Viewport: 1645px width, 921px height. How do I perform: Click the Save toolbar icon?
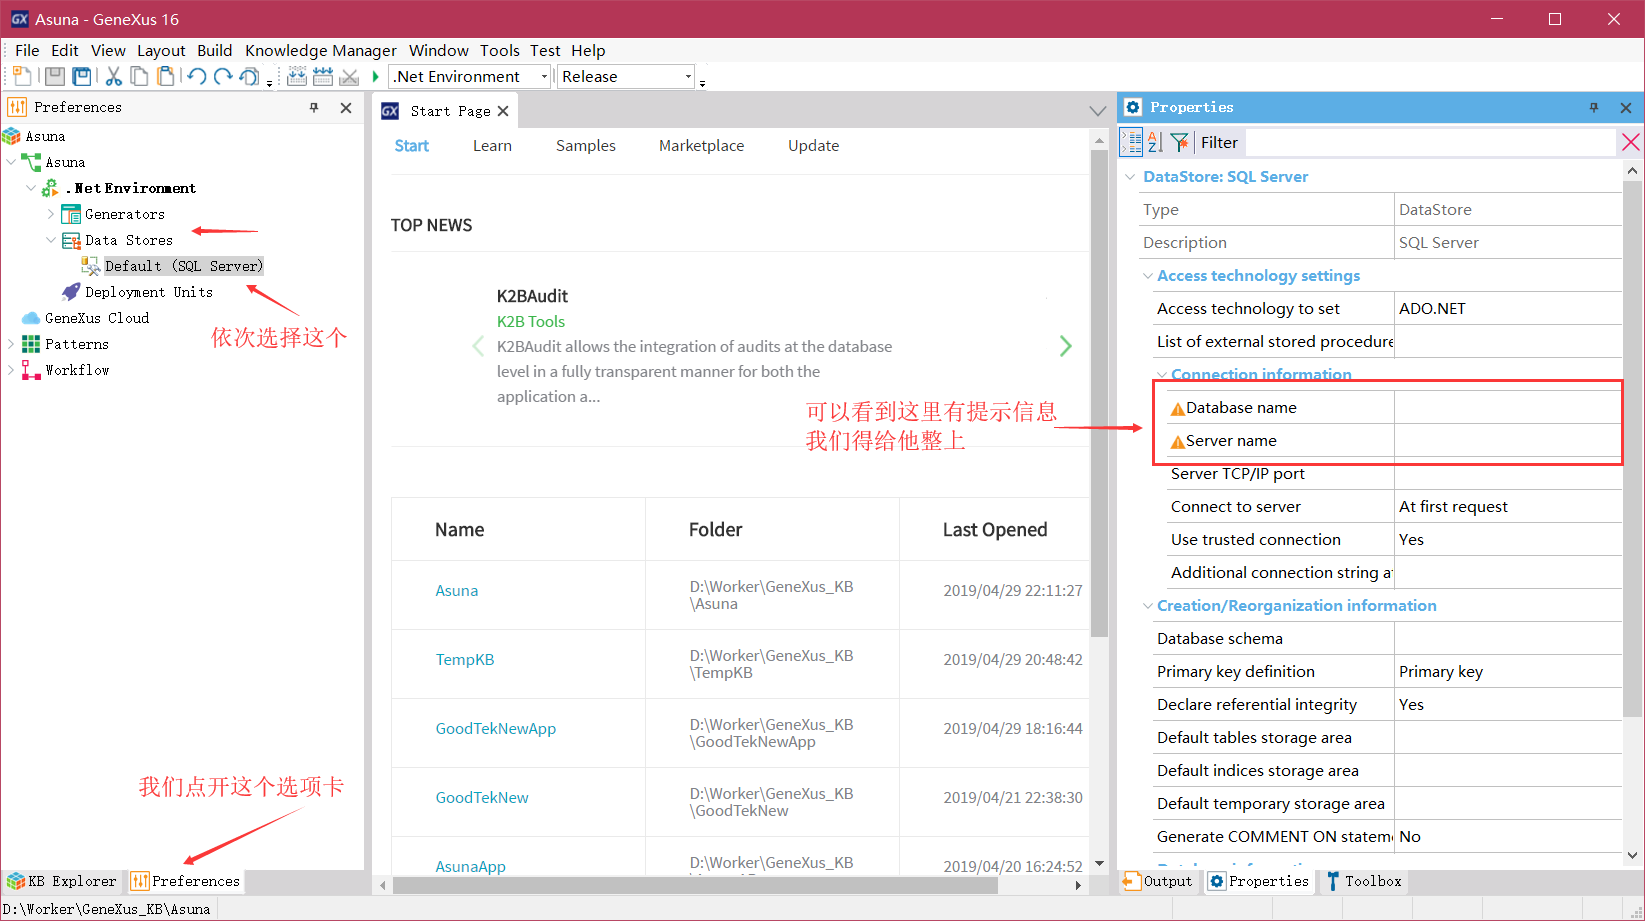55,76
